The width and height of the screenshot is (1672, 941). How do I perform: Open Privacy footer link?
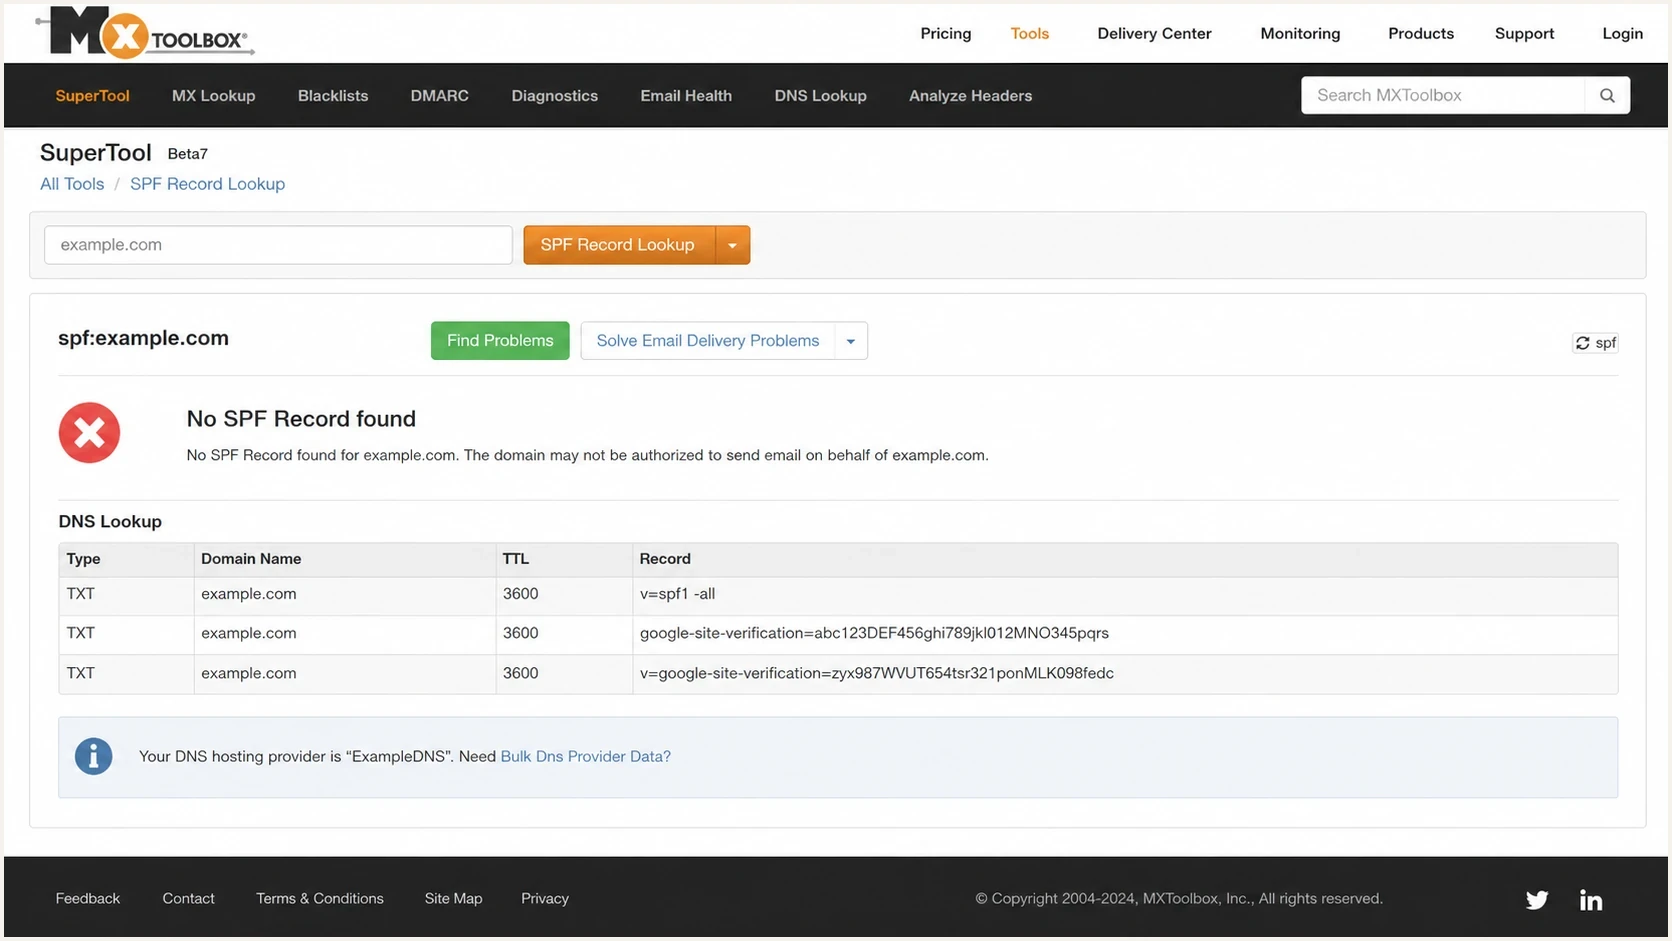(545, 898)
